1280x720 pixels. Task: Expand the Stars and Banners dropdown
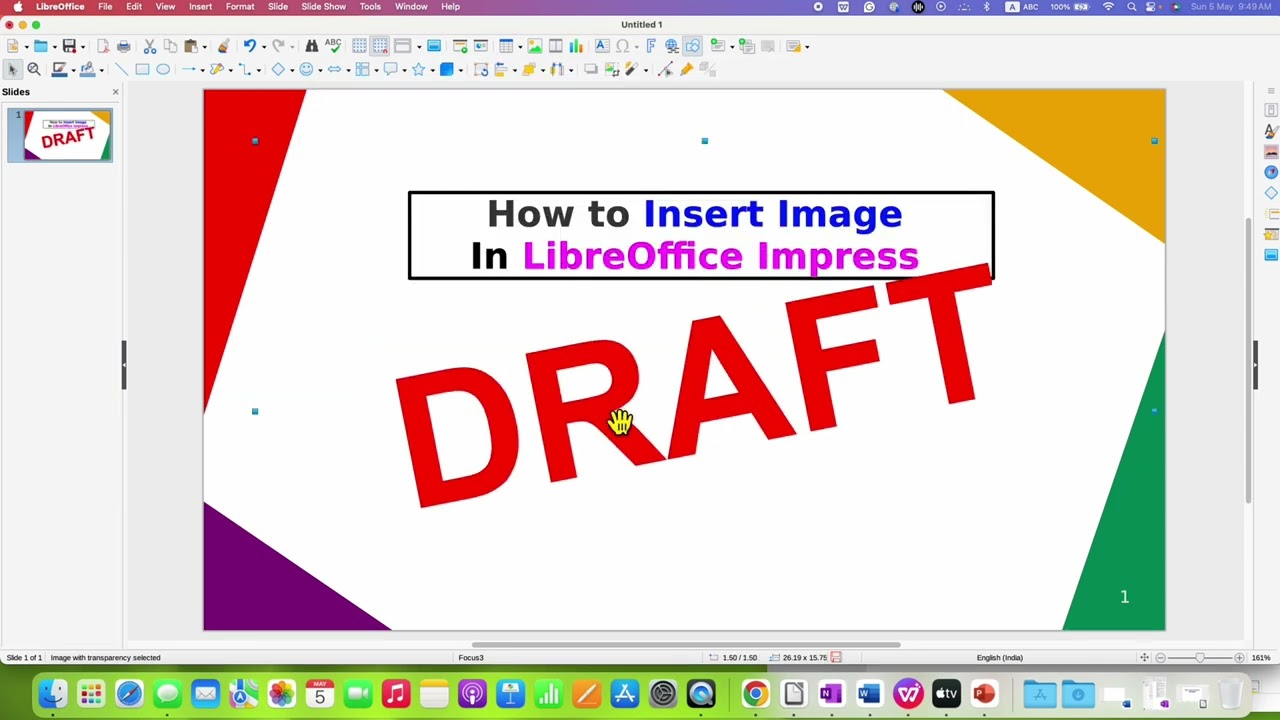click(x=432, y=69)
